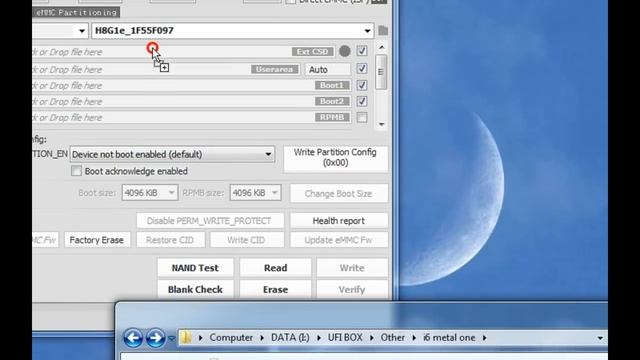This screenshot has height=360, width=640.
Task: Click the Factory Erase button
Action: [97, 240]
